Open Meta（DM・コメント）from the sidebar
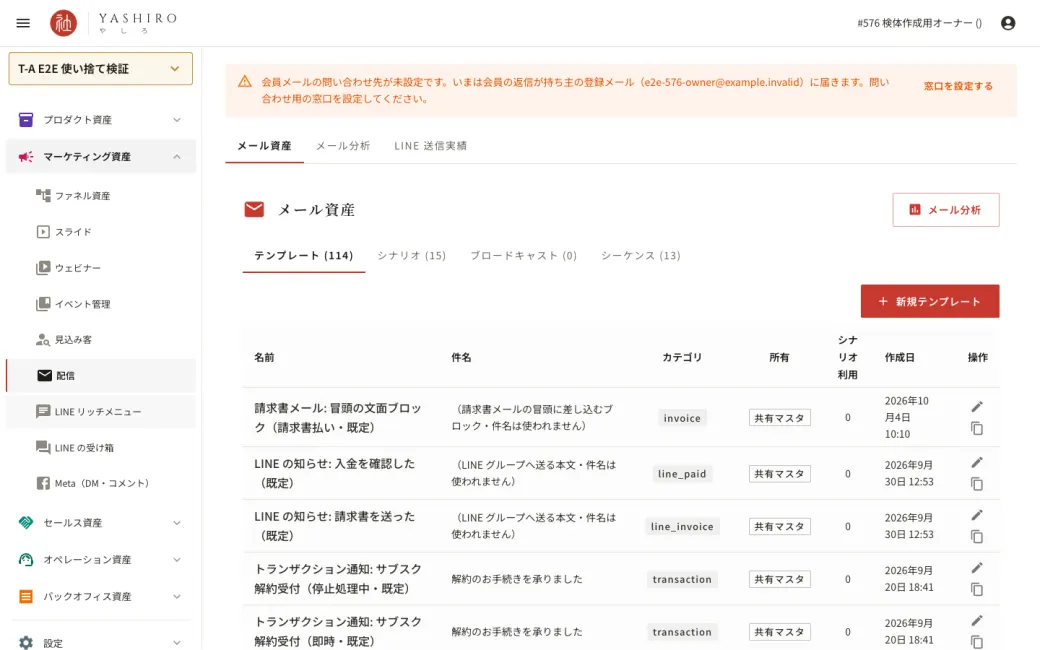1040x650 pixels. pyautogui.click(x=101, y=484)
